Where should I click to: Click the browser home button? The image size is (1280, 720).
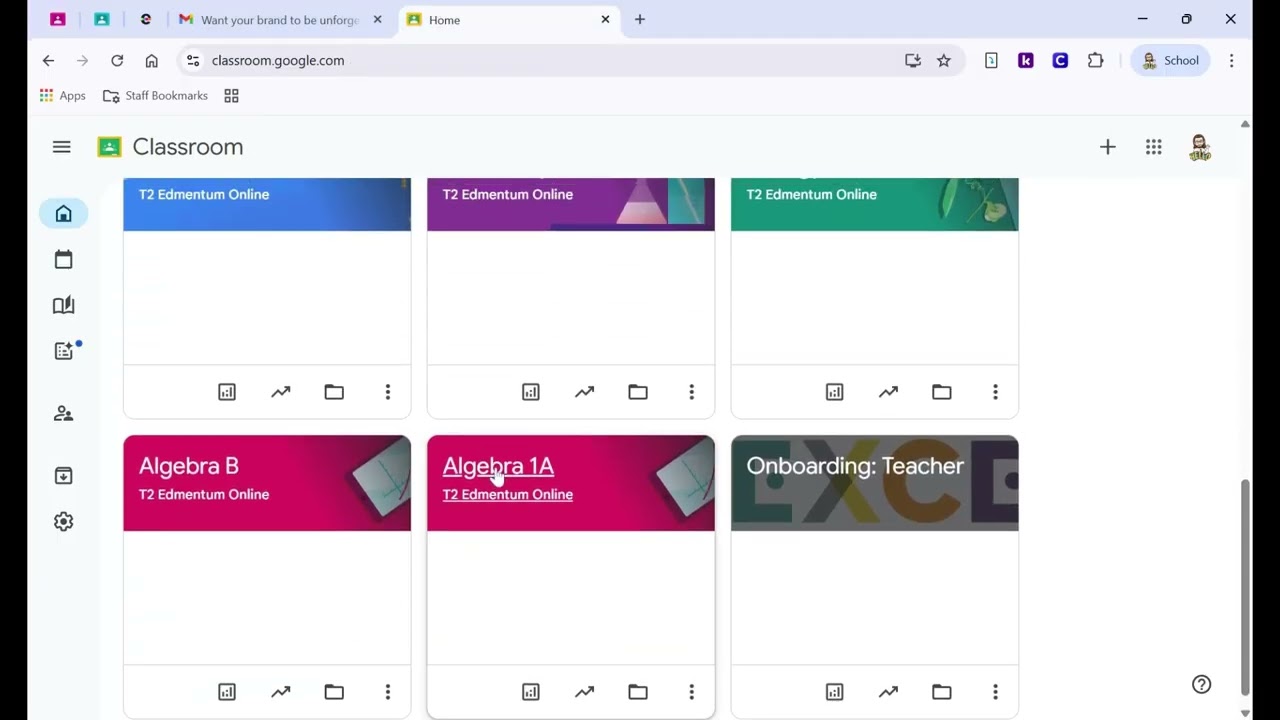pos(152,60)
